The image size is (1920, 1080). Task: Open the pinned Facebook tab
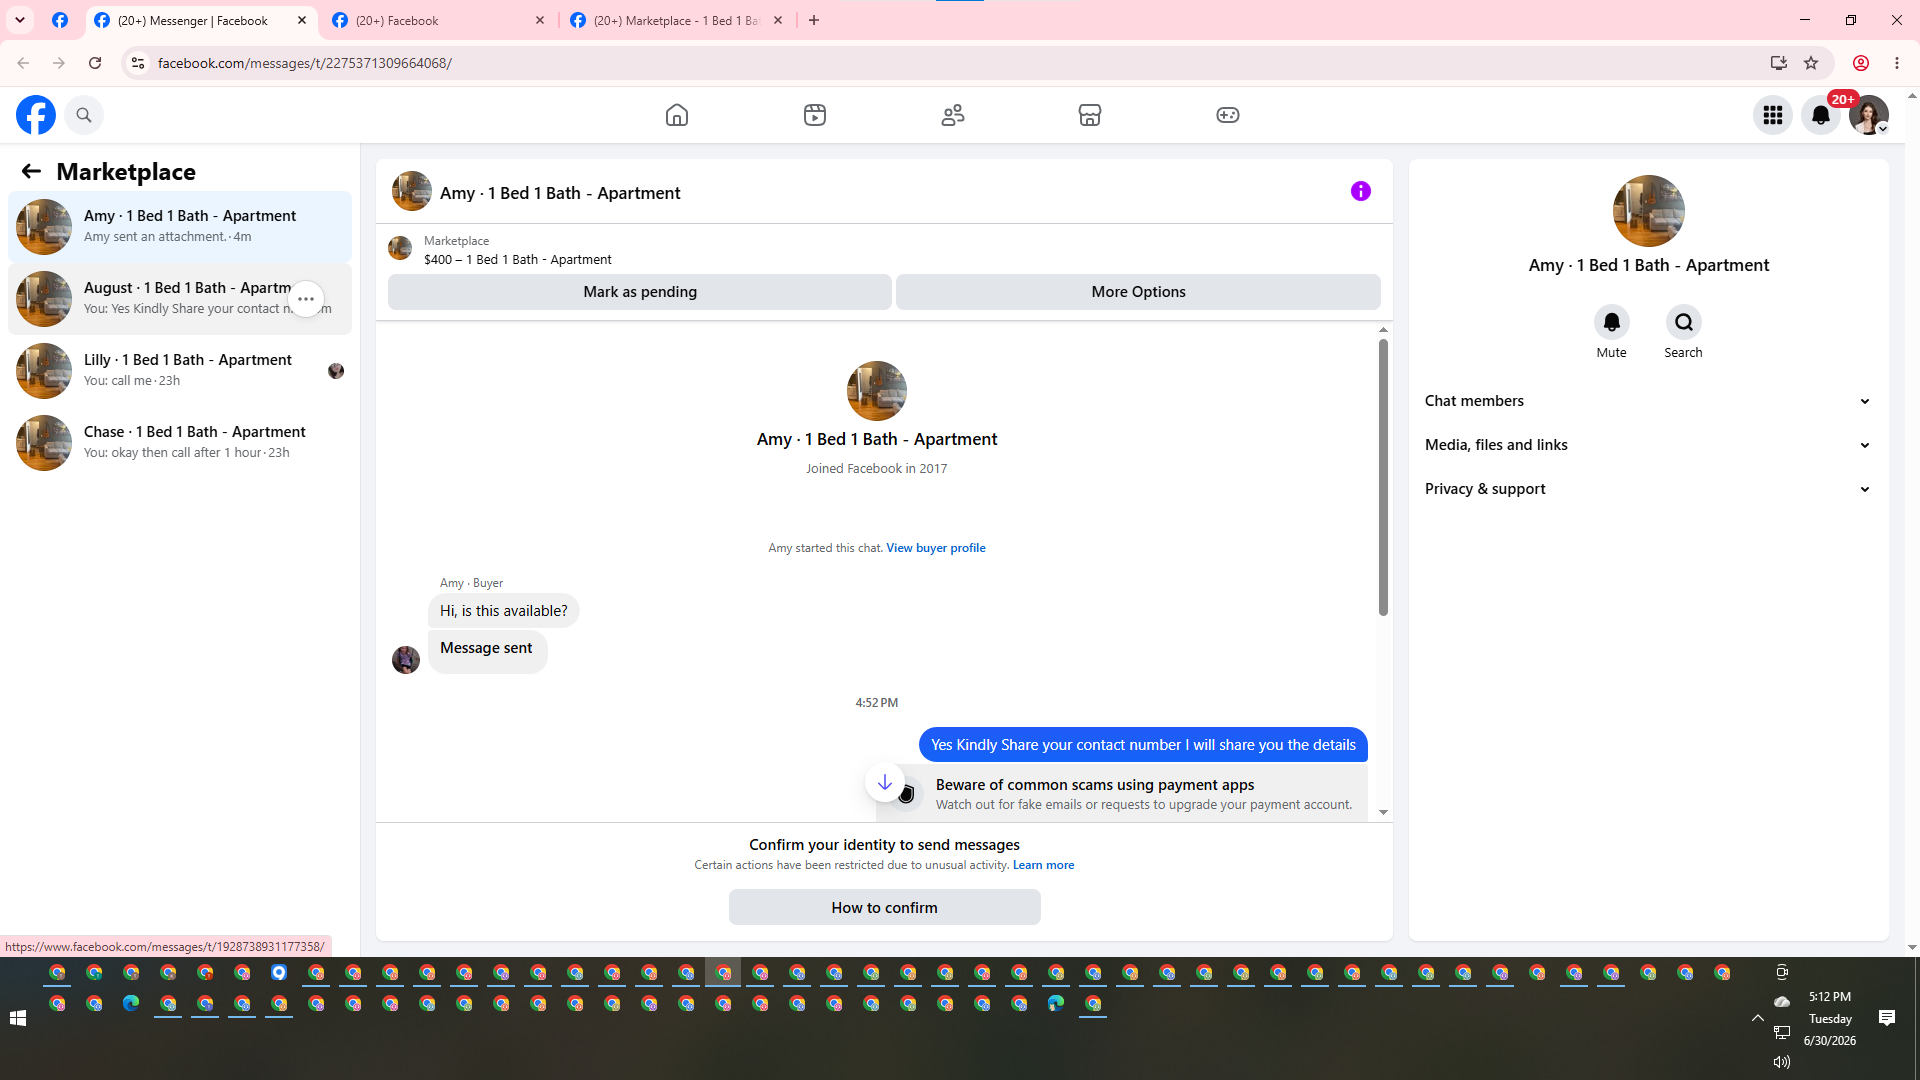(x=60, y=20)
